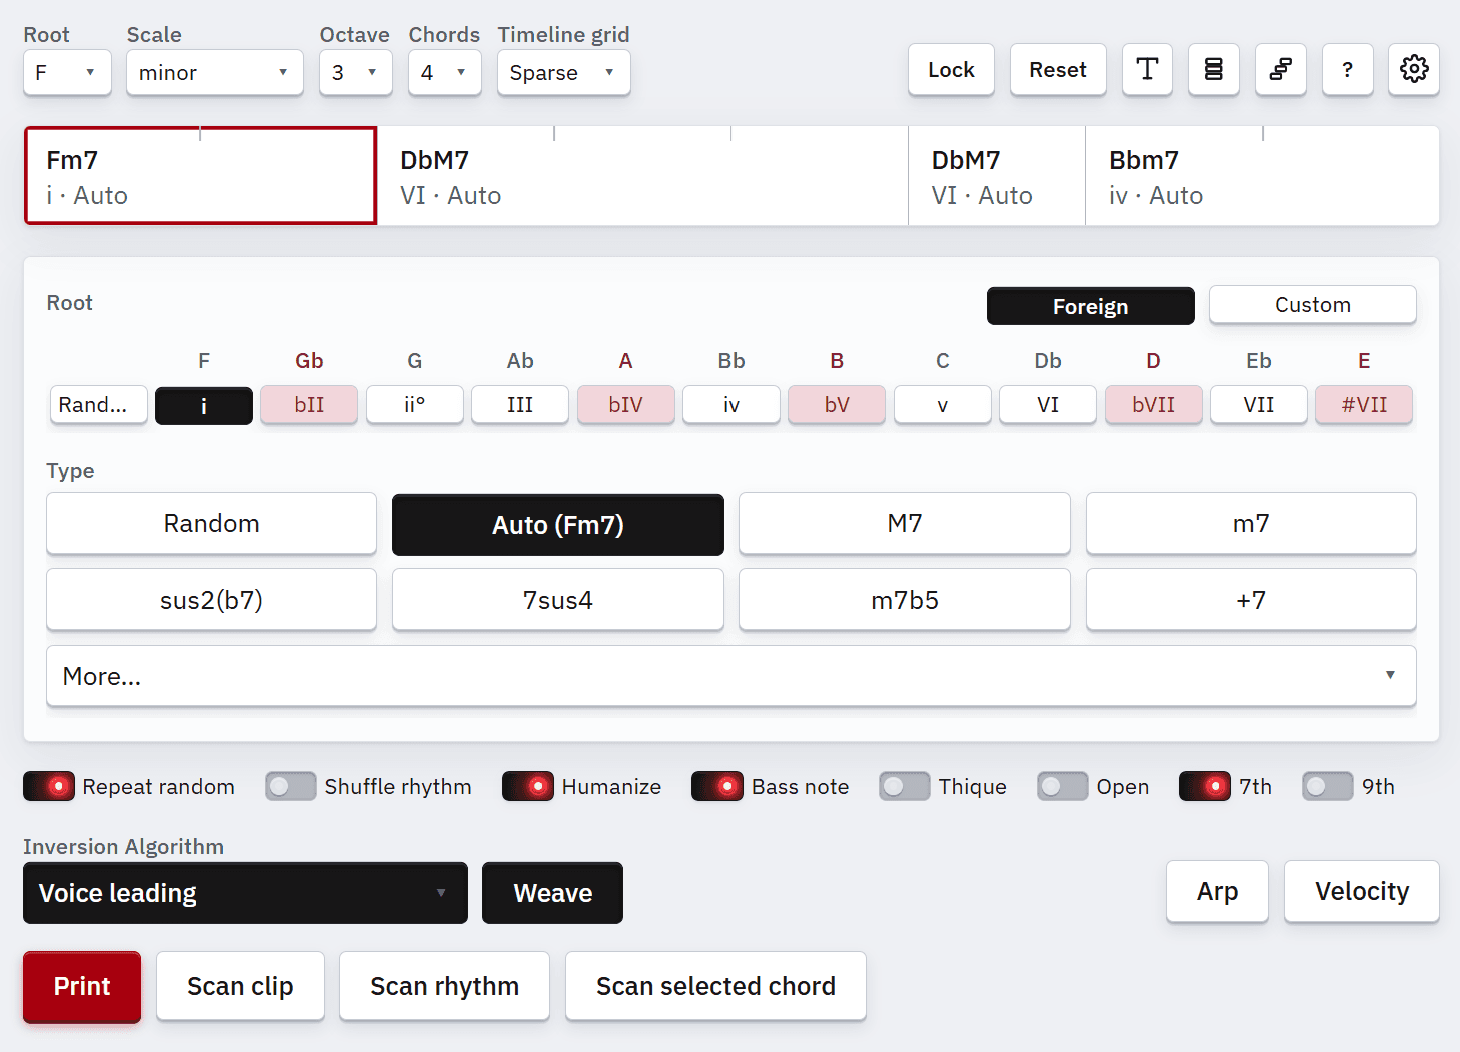Screen dimensions: 1460x1052
Task: Open the Timeline grid Sparse dropdown
Action: coord(564,73)
